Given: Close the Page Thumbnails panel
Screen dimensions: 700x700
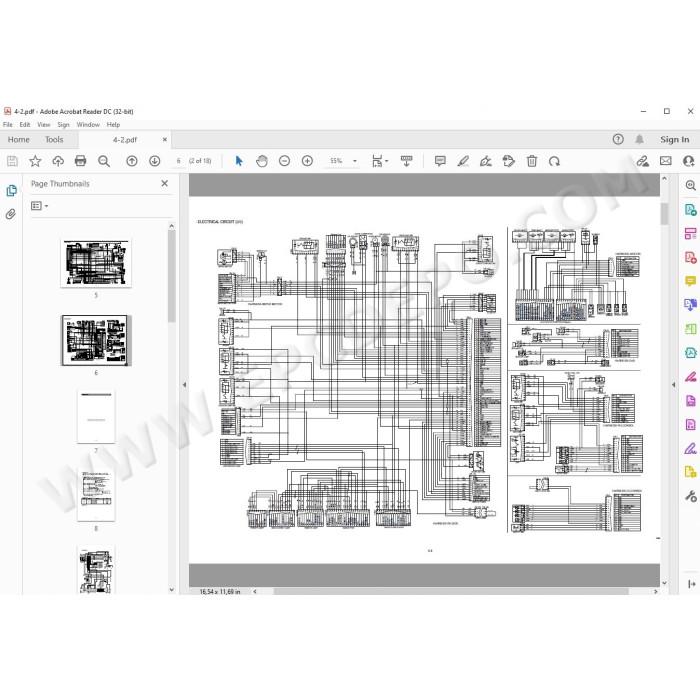Looking at the screenshot, I should (x=164, y=183).
